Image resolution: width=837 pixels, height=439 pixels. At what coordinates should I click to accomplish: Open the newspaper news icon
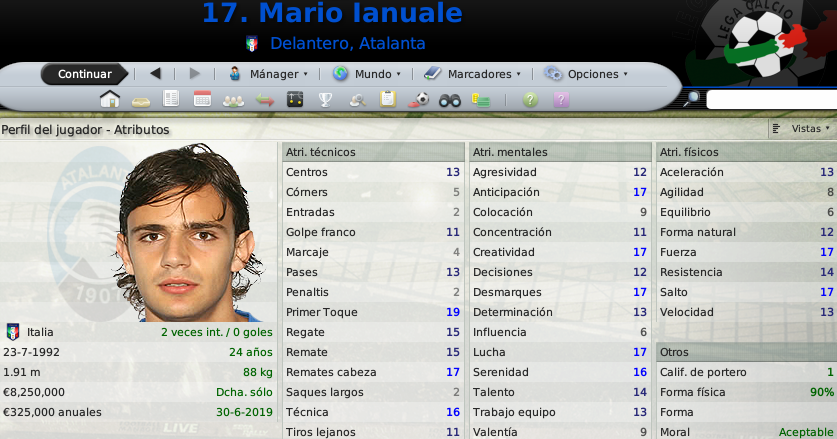pyautogui.click(x=171, y=99)
